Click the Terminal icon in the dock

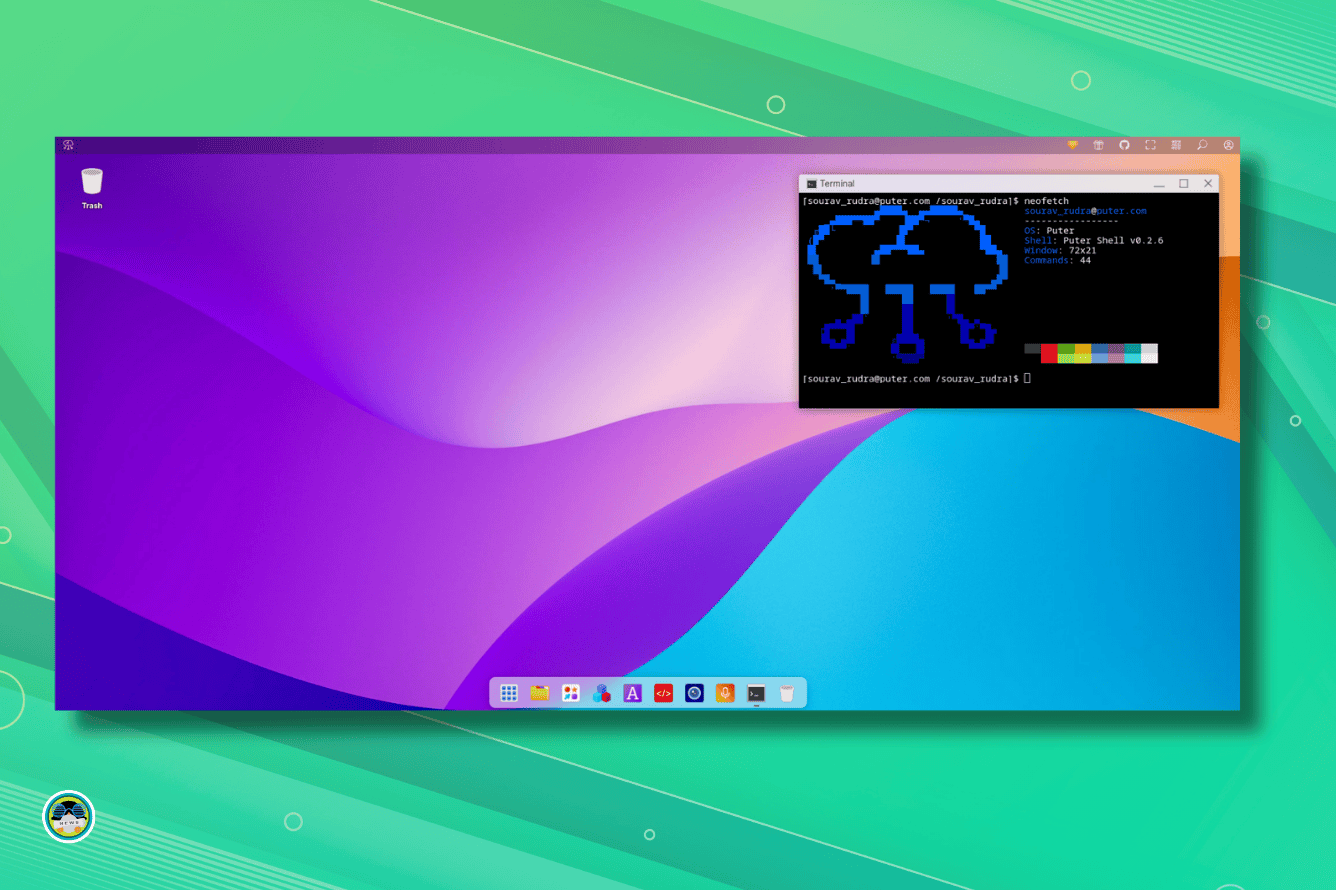pyautogui.click(x=756, y=693)
